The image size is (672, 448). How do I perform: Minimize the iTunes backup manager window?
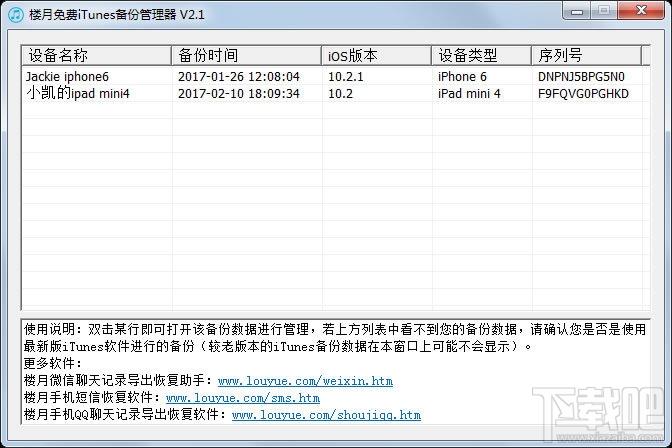click(x=577, y=11)
